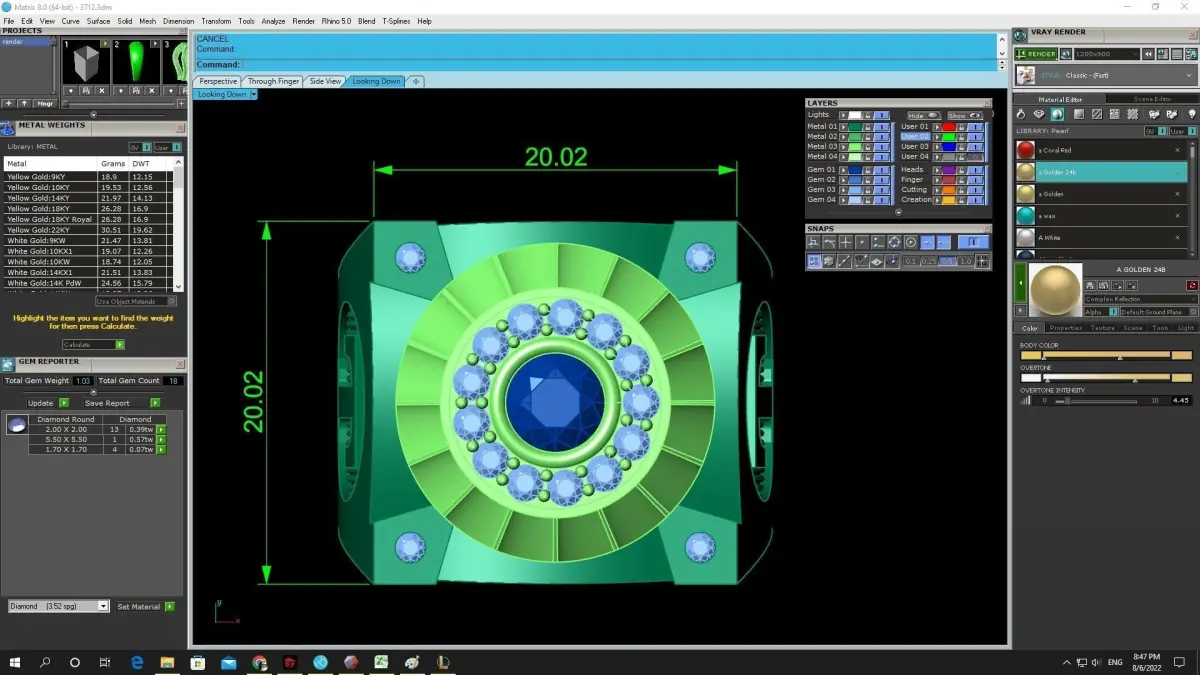
Task: Open the Dimension menu
Action: click(x=178, y=21)
